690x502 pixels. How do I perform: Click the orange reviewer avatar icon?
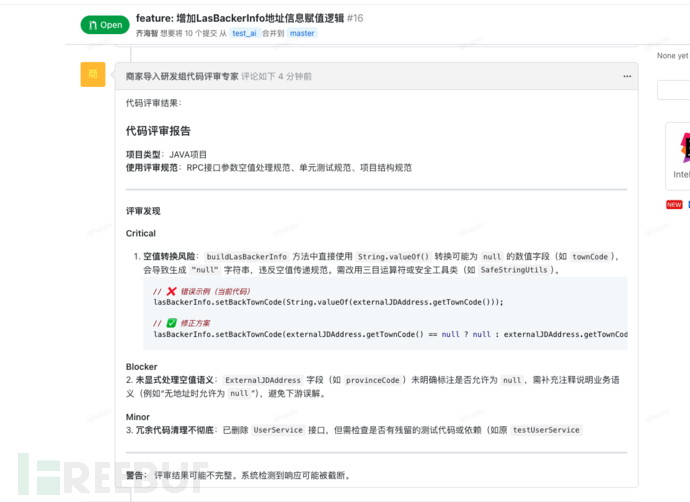tap(93, 75)
